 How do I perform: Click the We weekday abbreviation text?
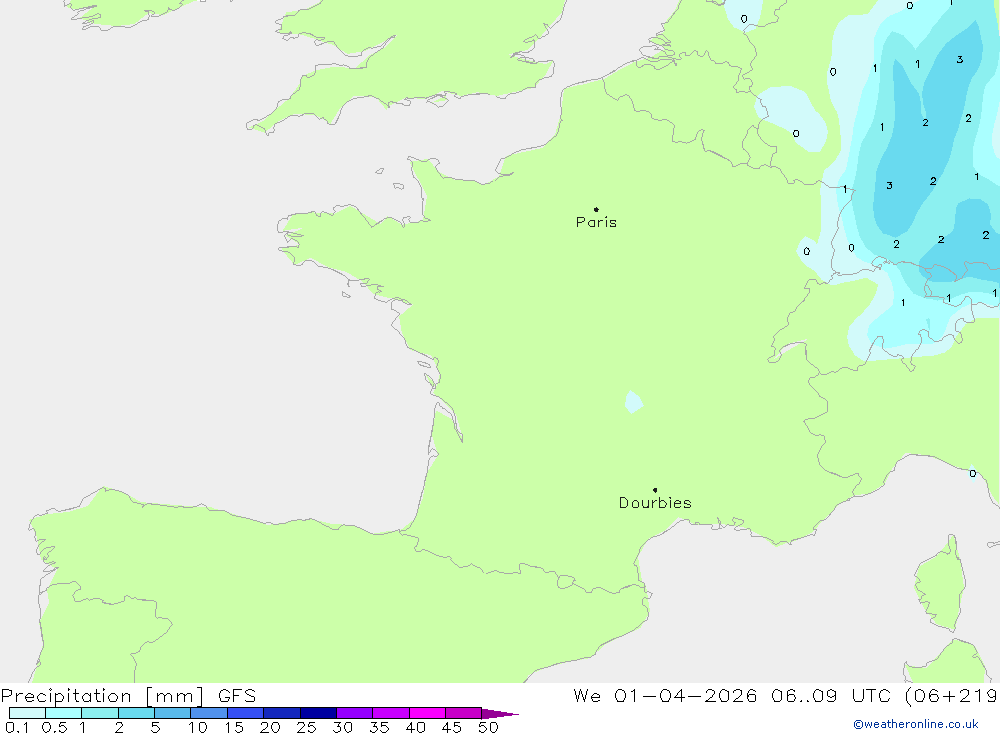pyautogui.click(x=587, y=696)
